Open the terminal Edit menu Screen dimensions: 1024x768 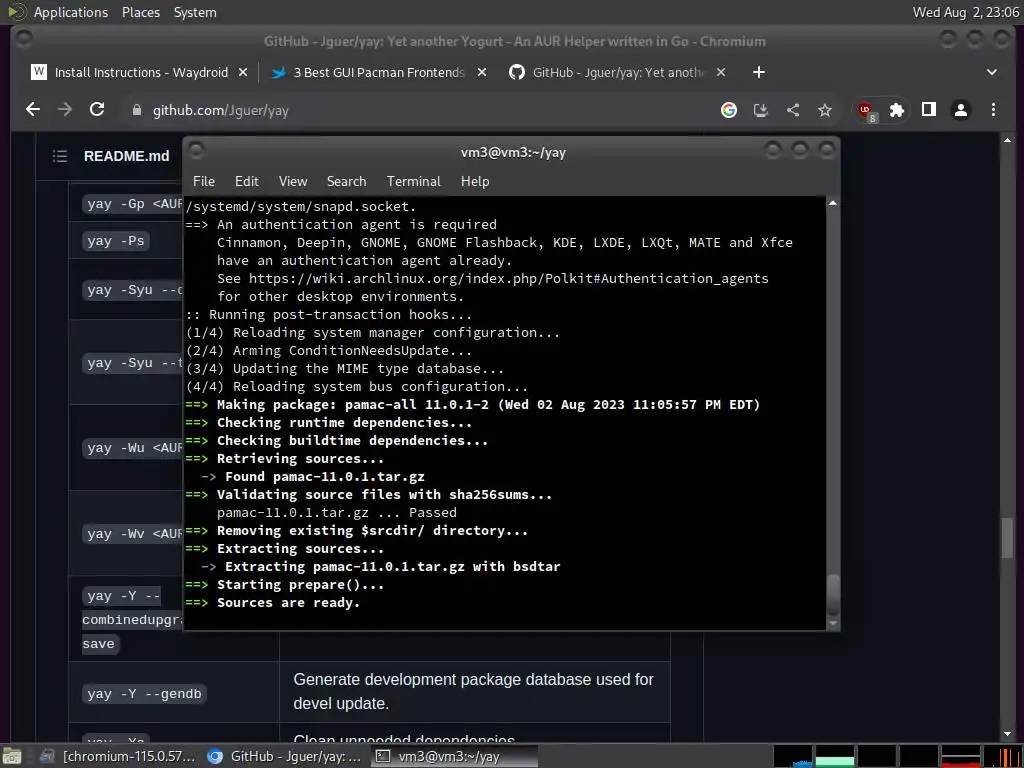247,182
